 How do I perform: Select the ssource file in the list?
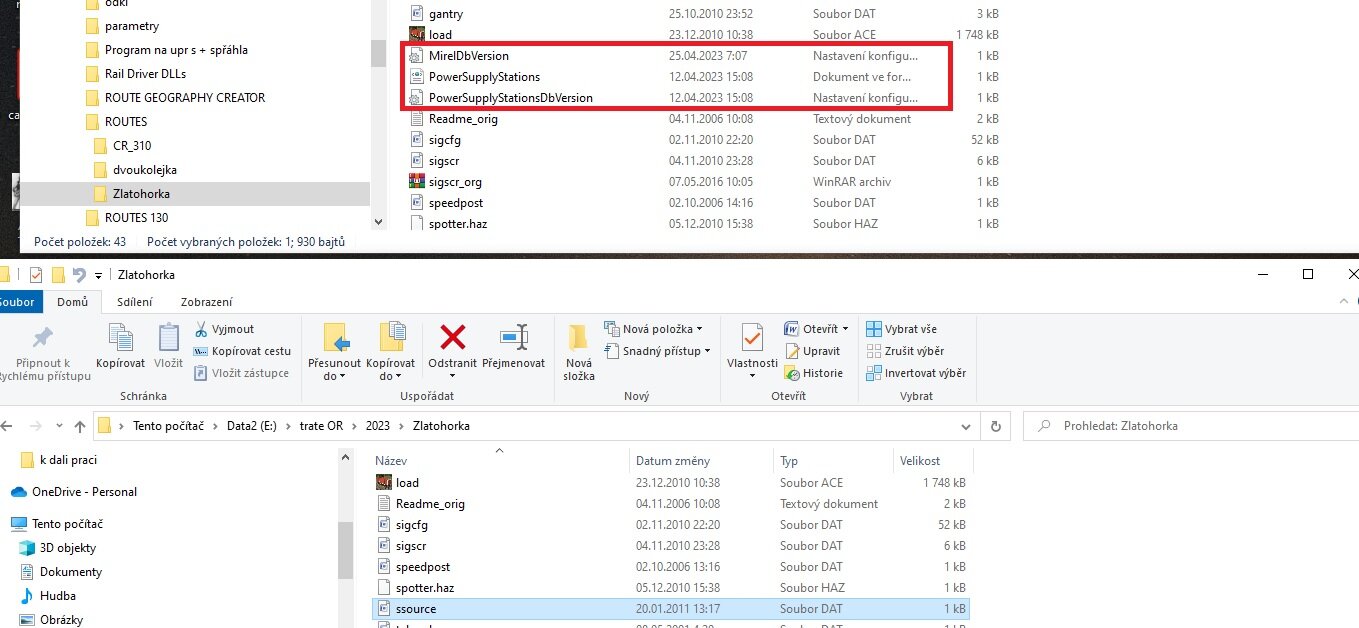click(x=416, y=609)
